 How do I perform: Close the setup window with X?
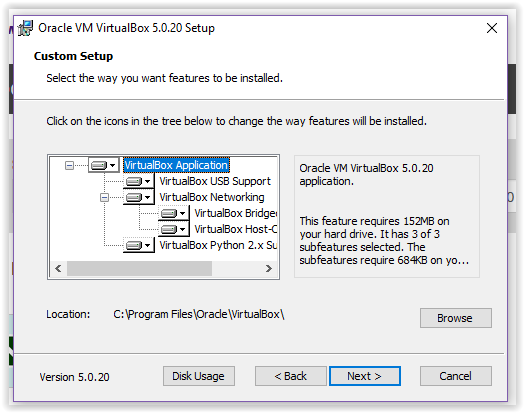tap(492, 28)
